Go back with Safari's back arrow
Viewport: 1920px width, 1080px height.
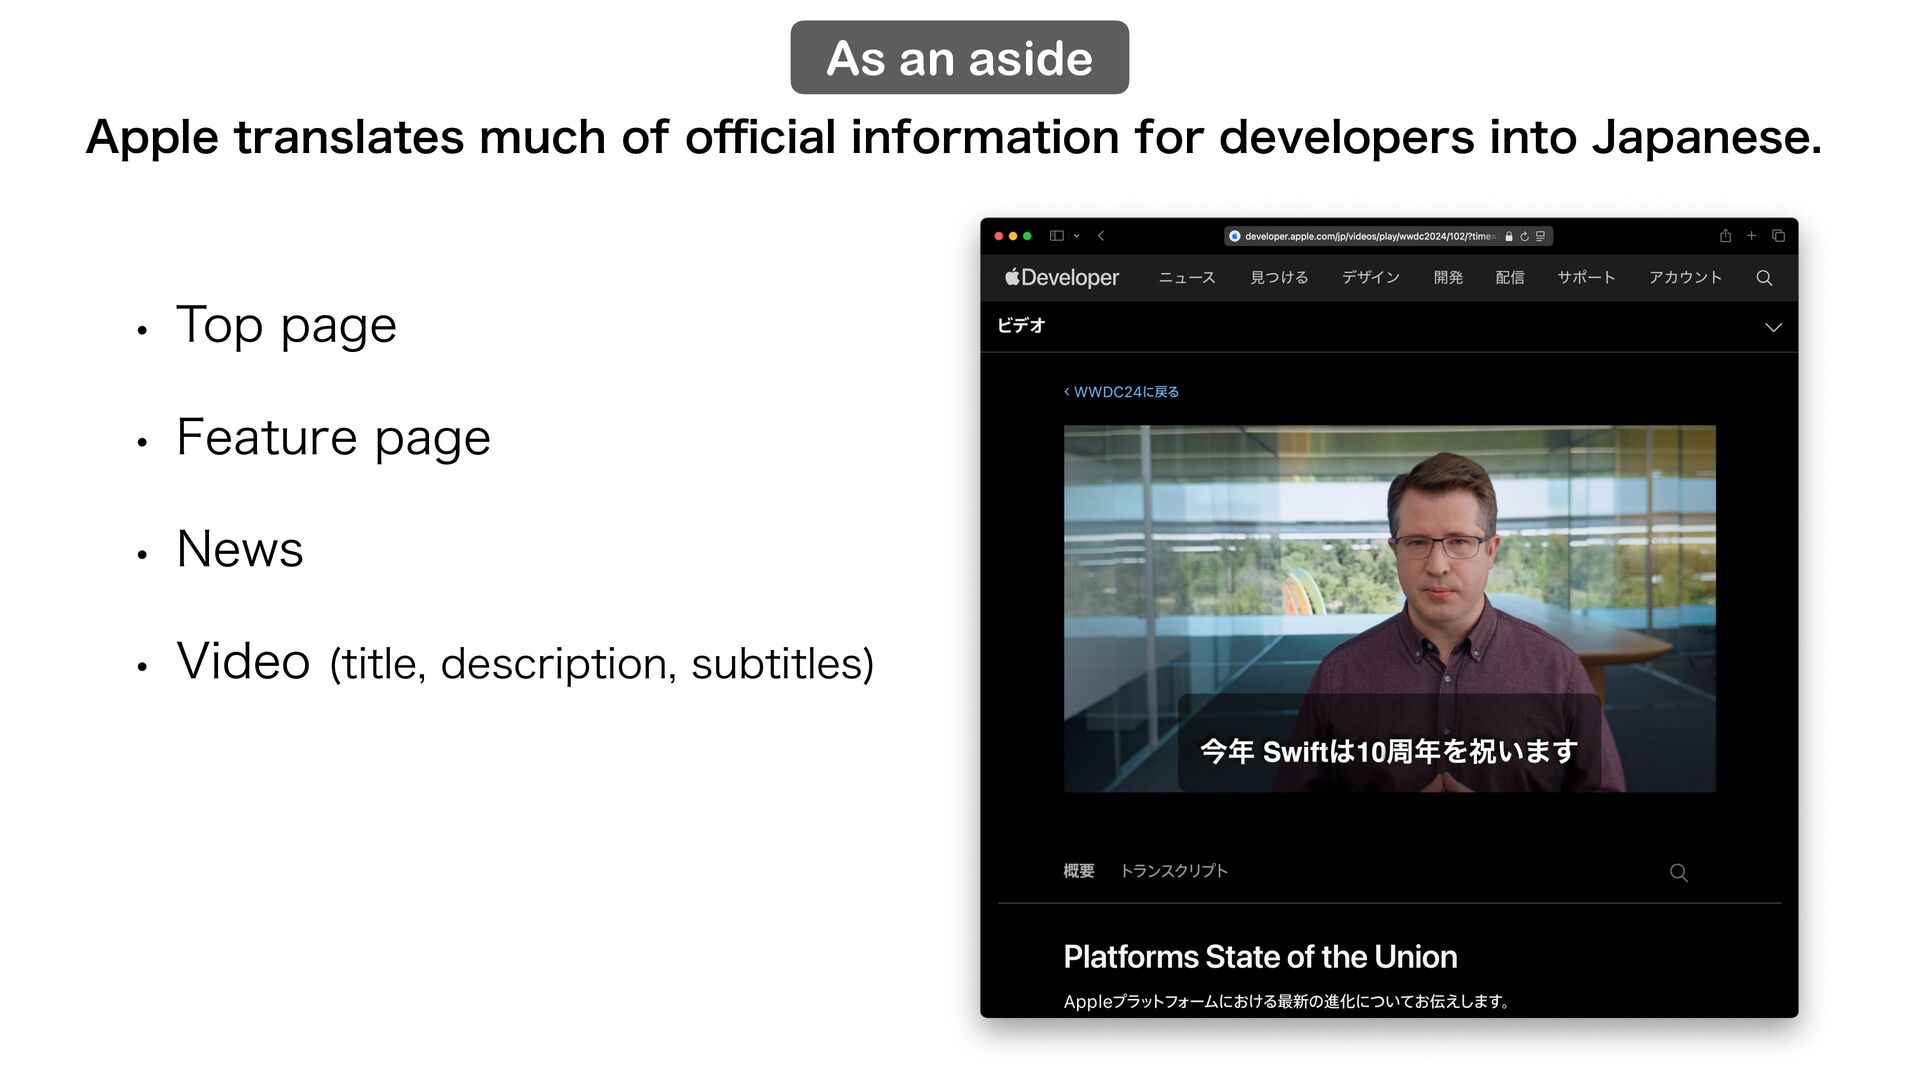[x=1101, y=236]
